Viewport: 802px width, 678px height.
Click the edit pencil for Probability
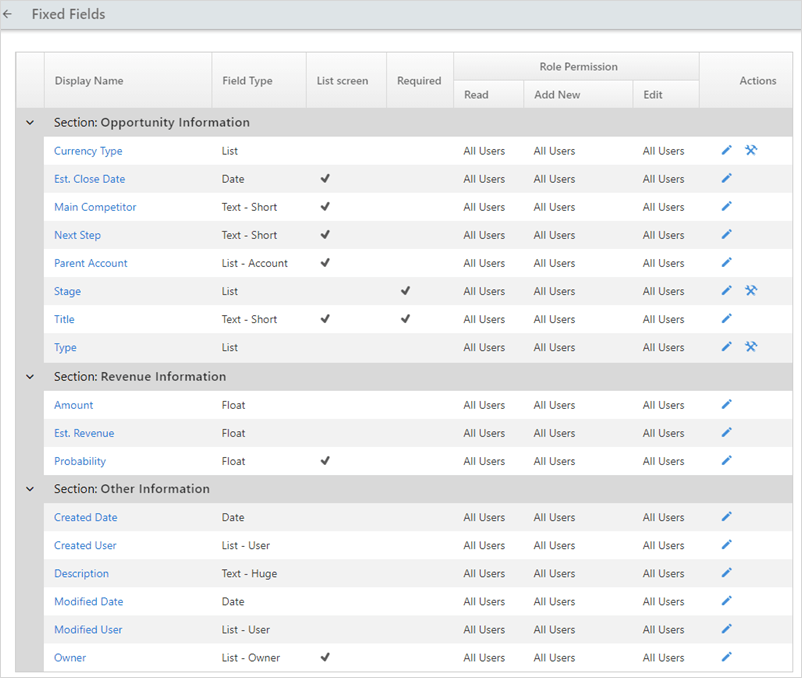click(x=726, y=461)
